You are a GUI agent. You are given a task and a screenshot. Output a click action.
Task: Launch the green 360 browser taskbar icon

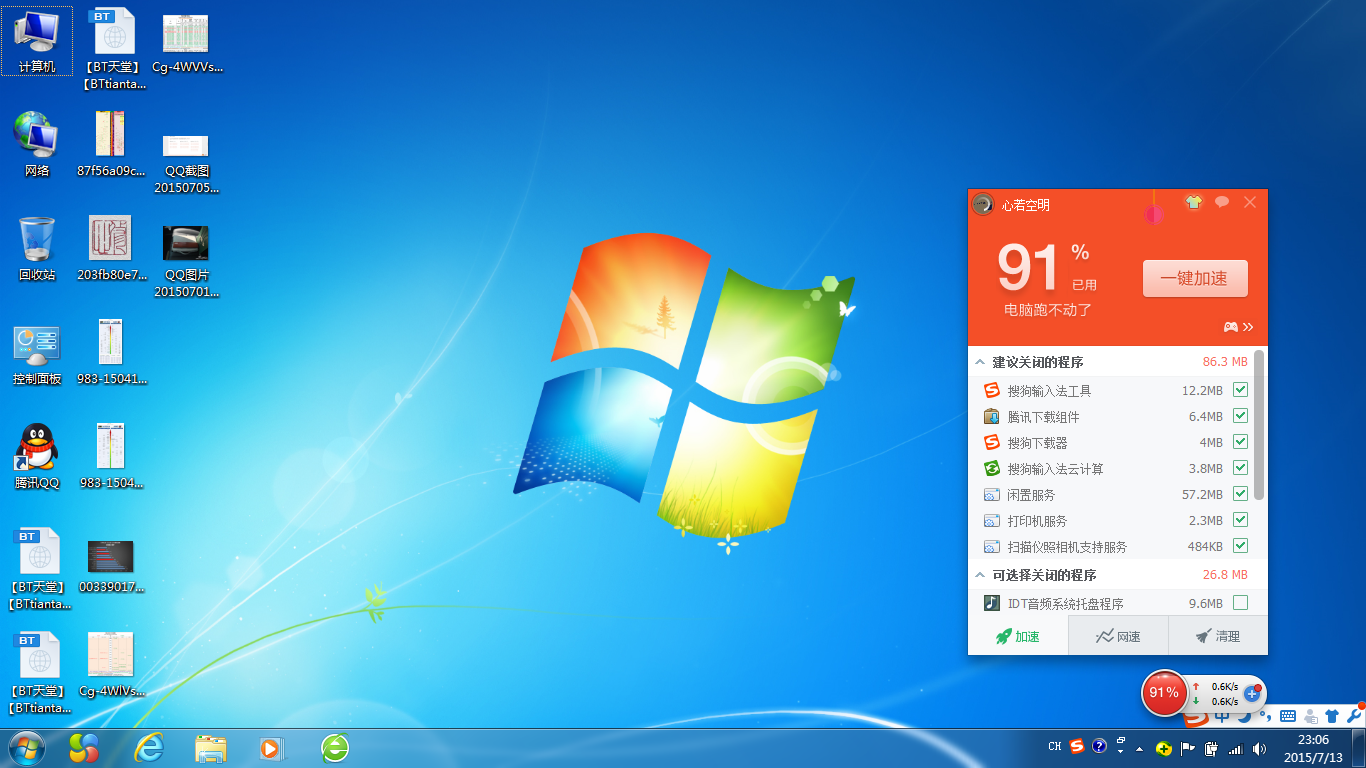[335, 748]
